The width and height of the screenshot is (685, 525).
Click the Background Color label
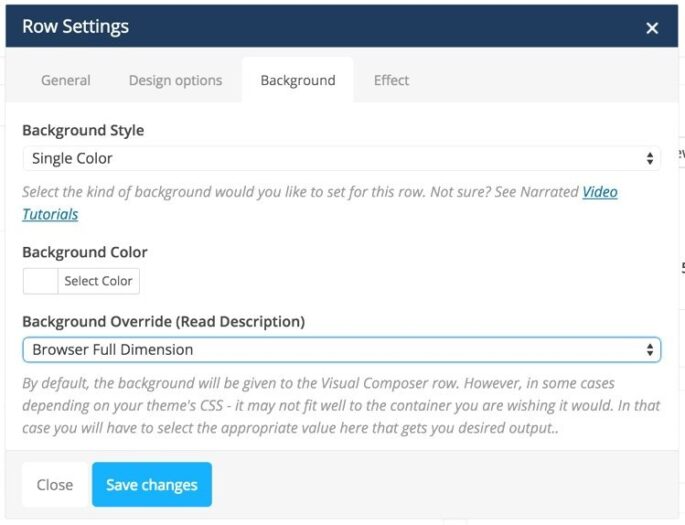[x=85, y=253]
